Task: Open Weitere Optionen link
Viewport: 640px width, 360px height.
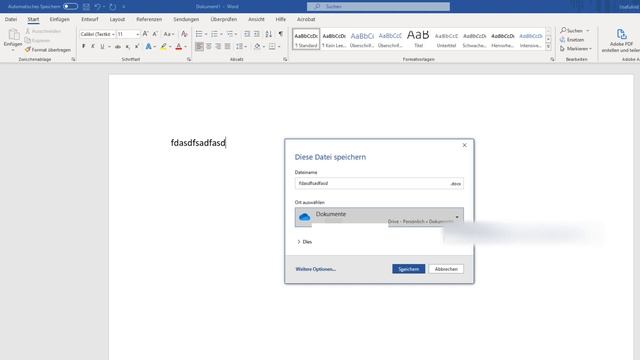Action: (316, 269)
